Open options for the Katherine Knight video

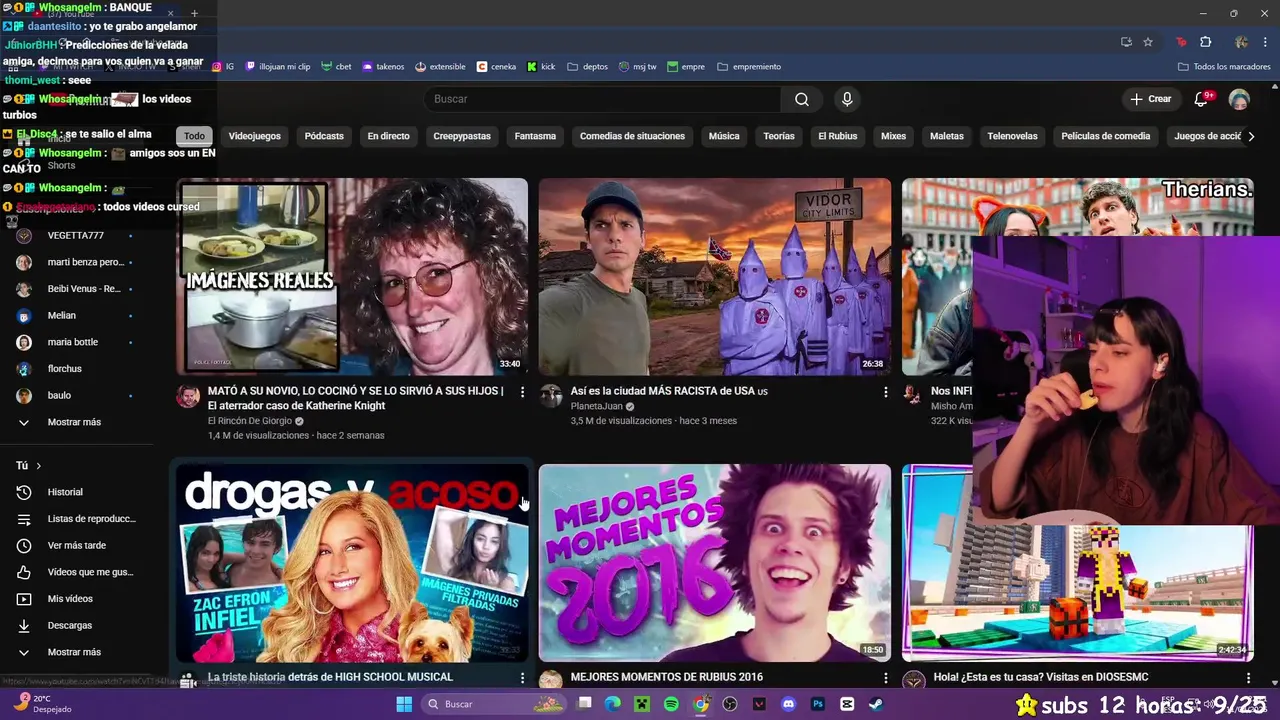(522, 392)
